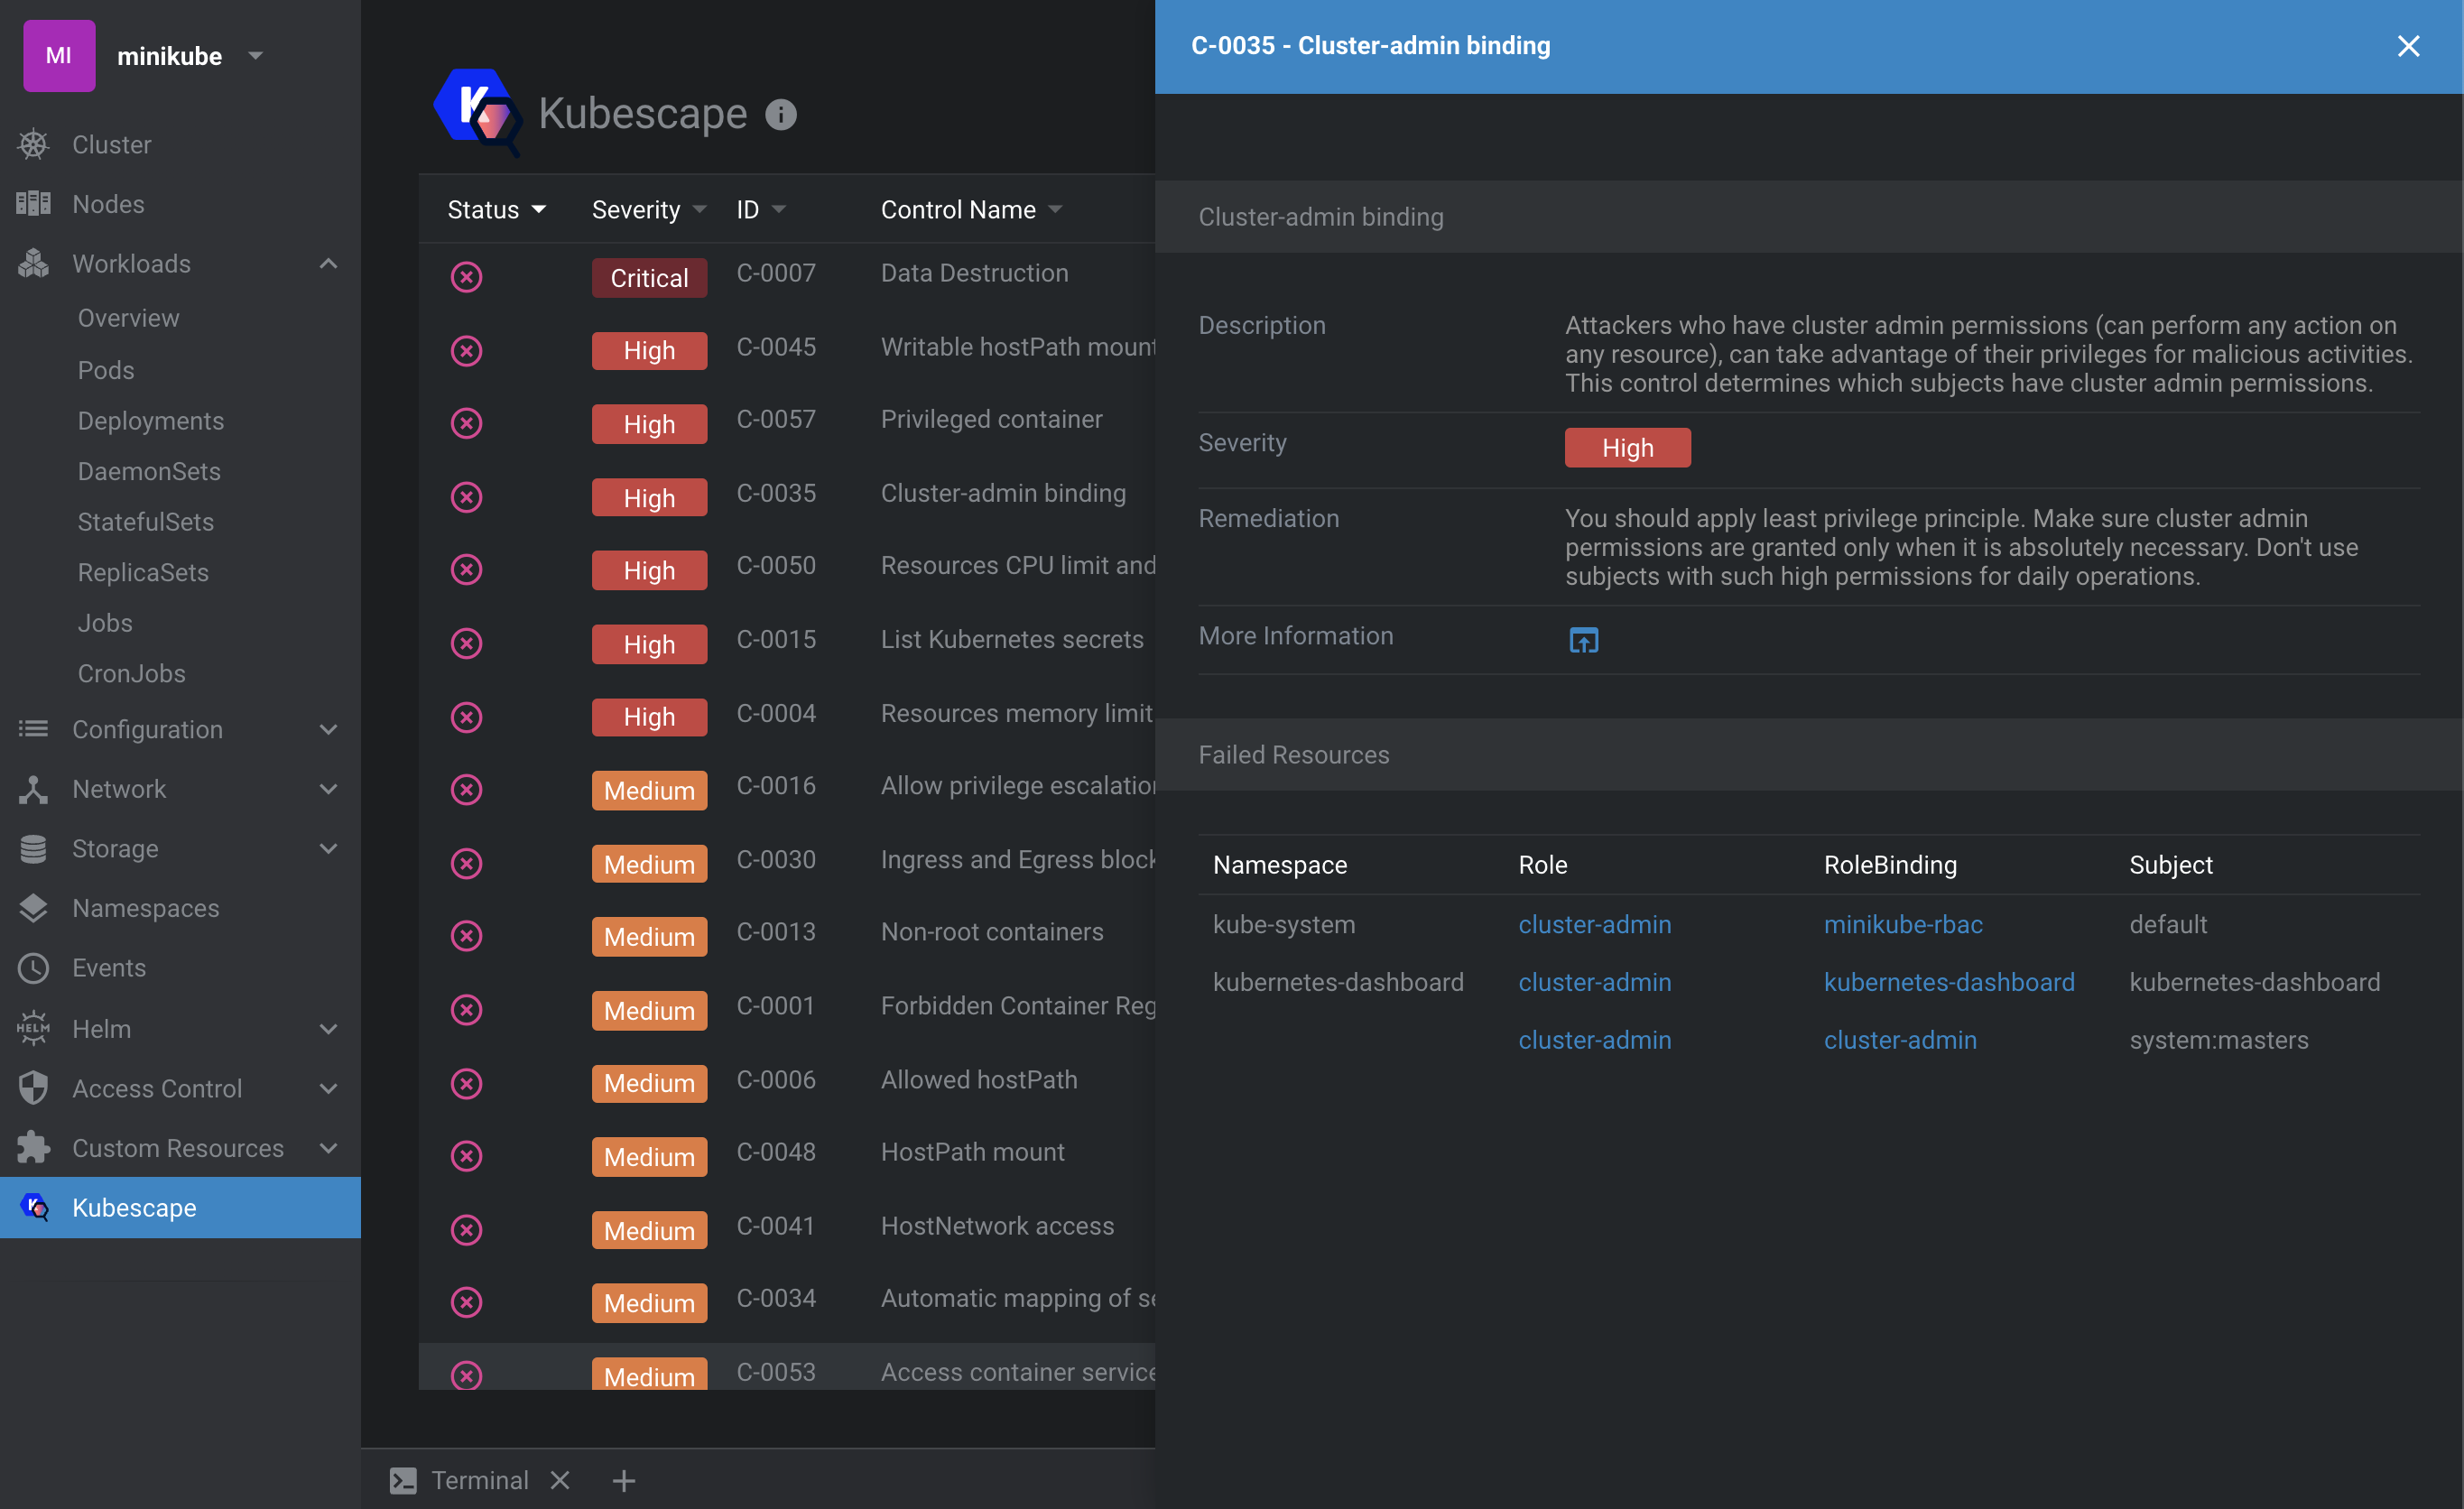The width and height of the screenshot is (2464, 1509).
Task: Expand the Access Control section
Action: tap(328, 1088)
